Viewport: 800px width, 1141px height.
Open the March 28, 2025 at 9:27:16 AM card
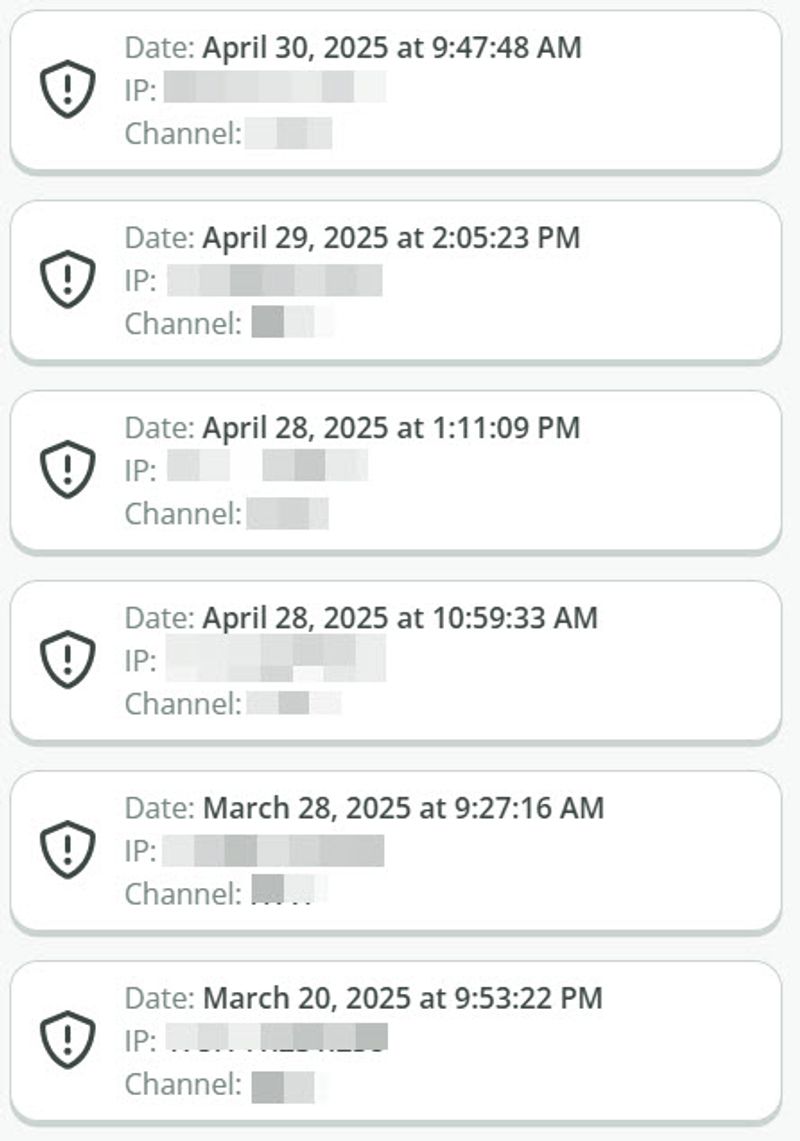point(396,851)
